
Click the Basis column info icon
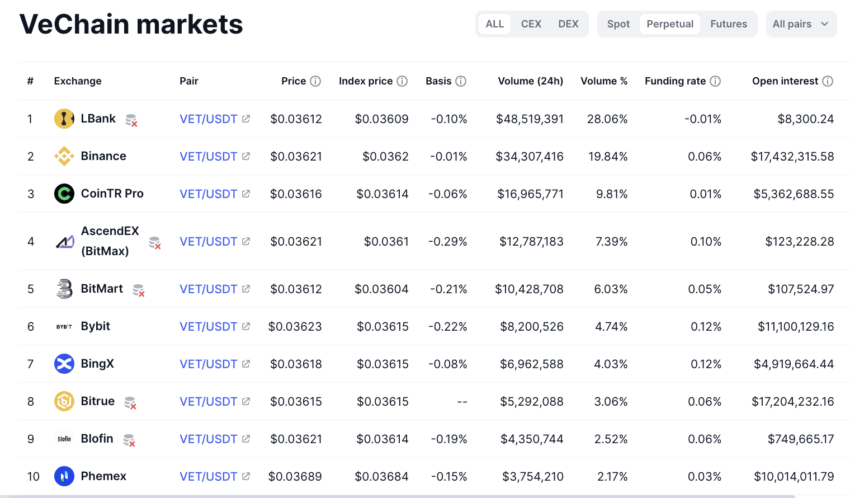click(x=460, y=81)
